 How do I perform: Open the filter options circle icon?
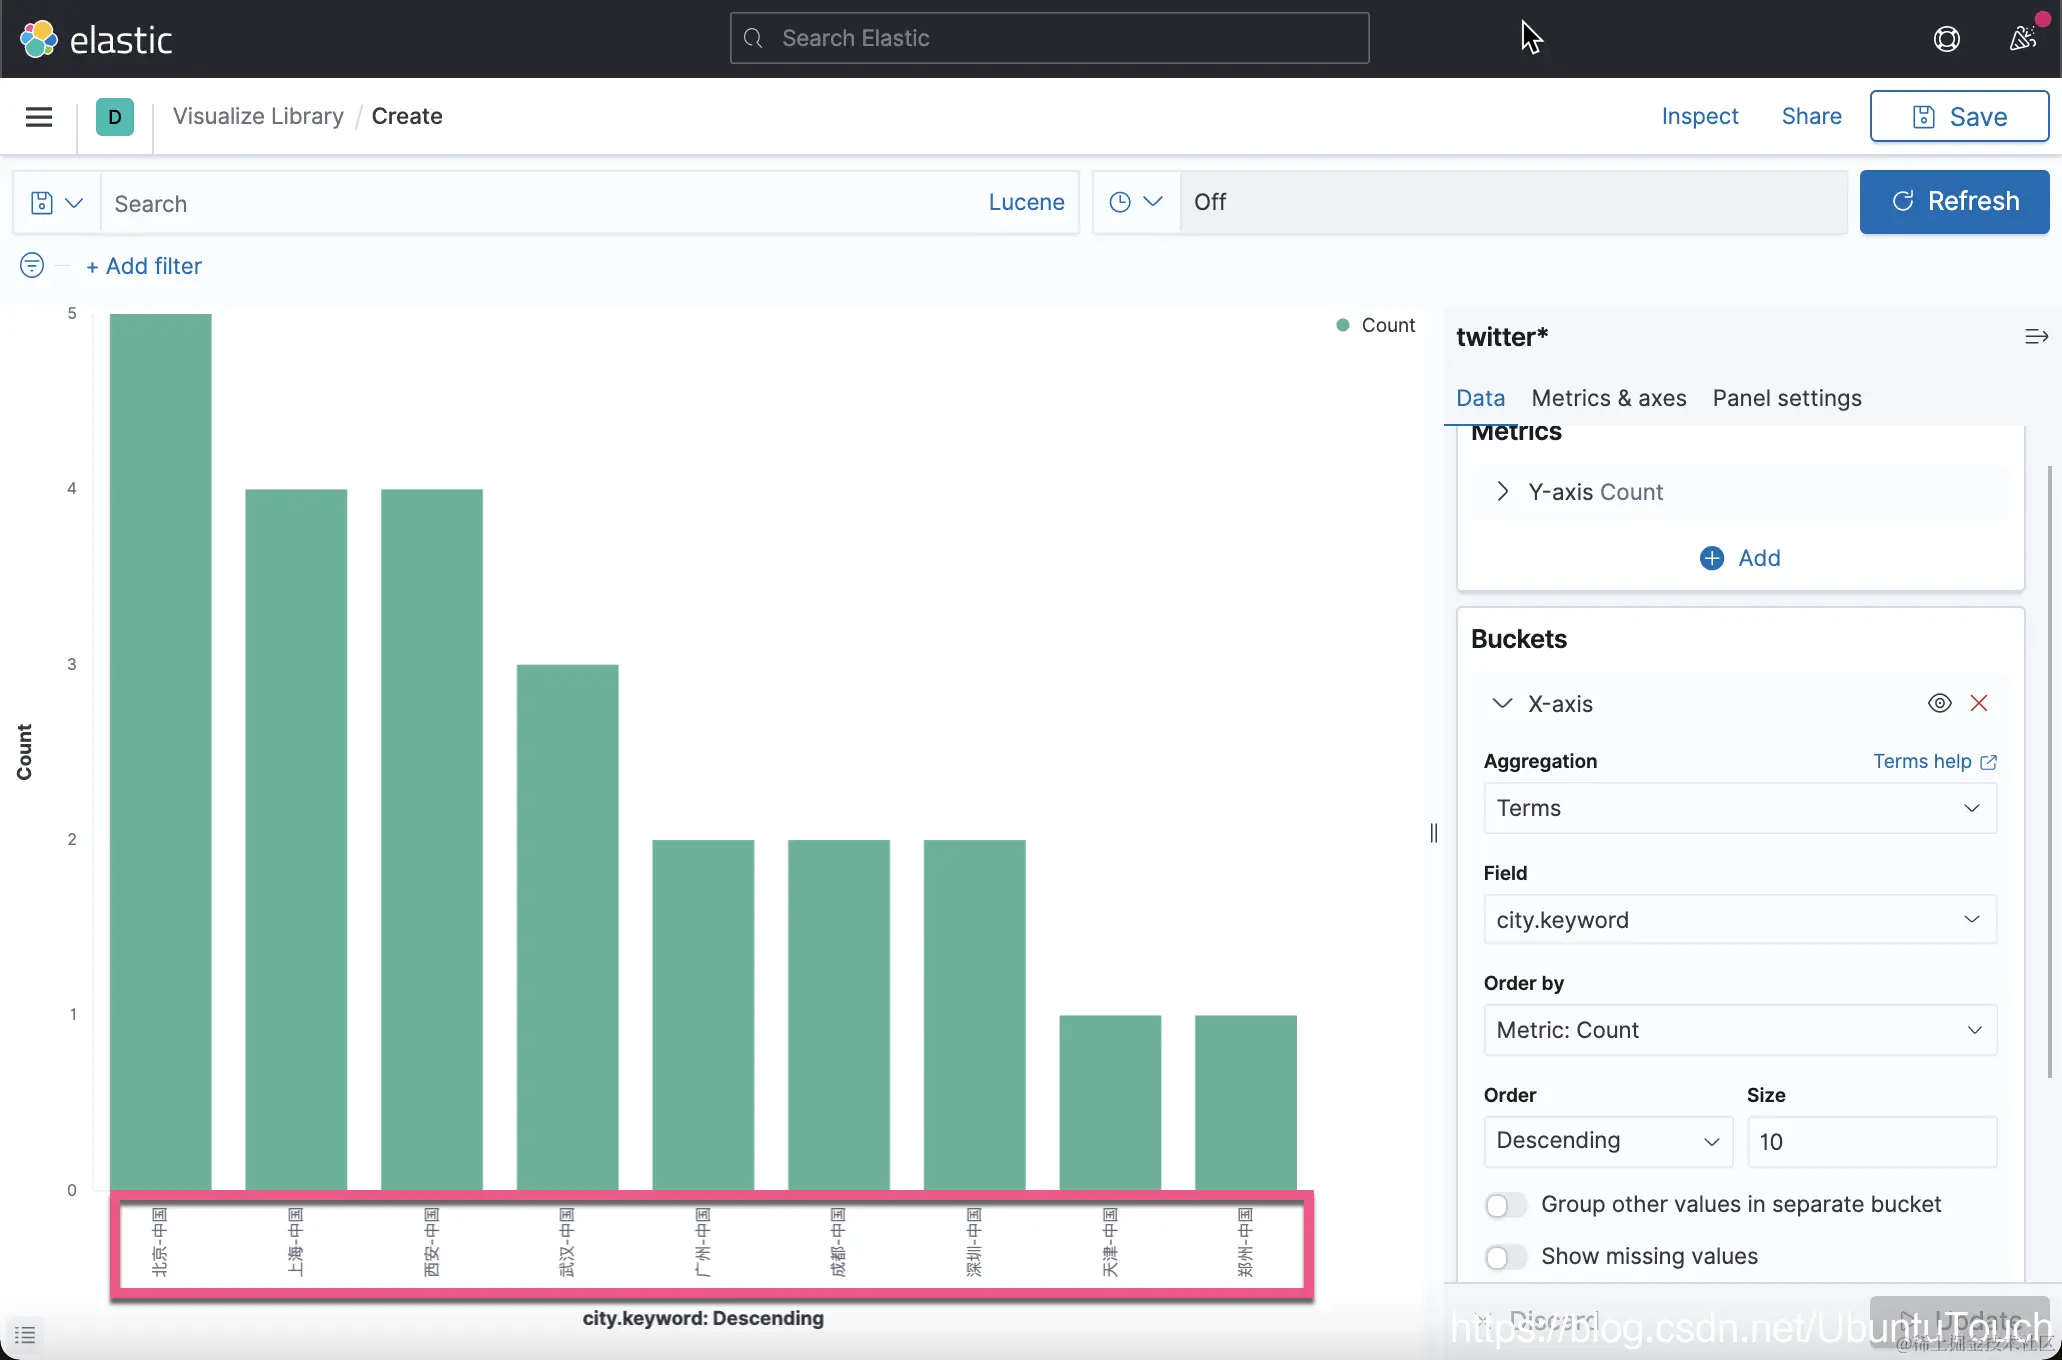32,265
